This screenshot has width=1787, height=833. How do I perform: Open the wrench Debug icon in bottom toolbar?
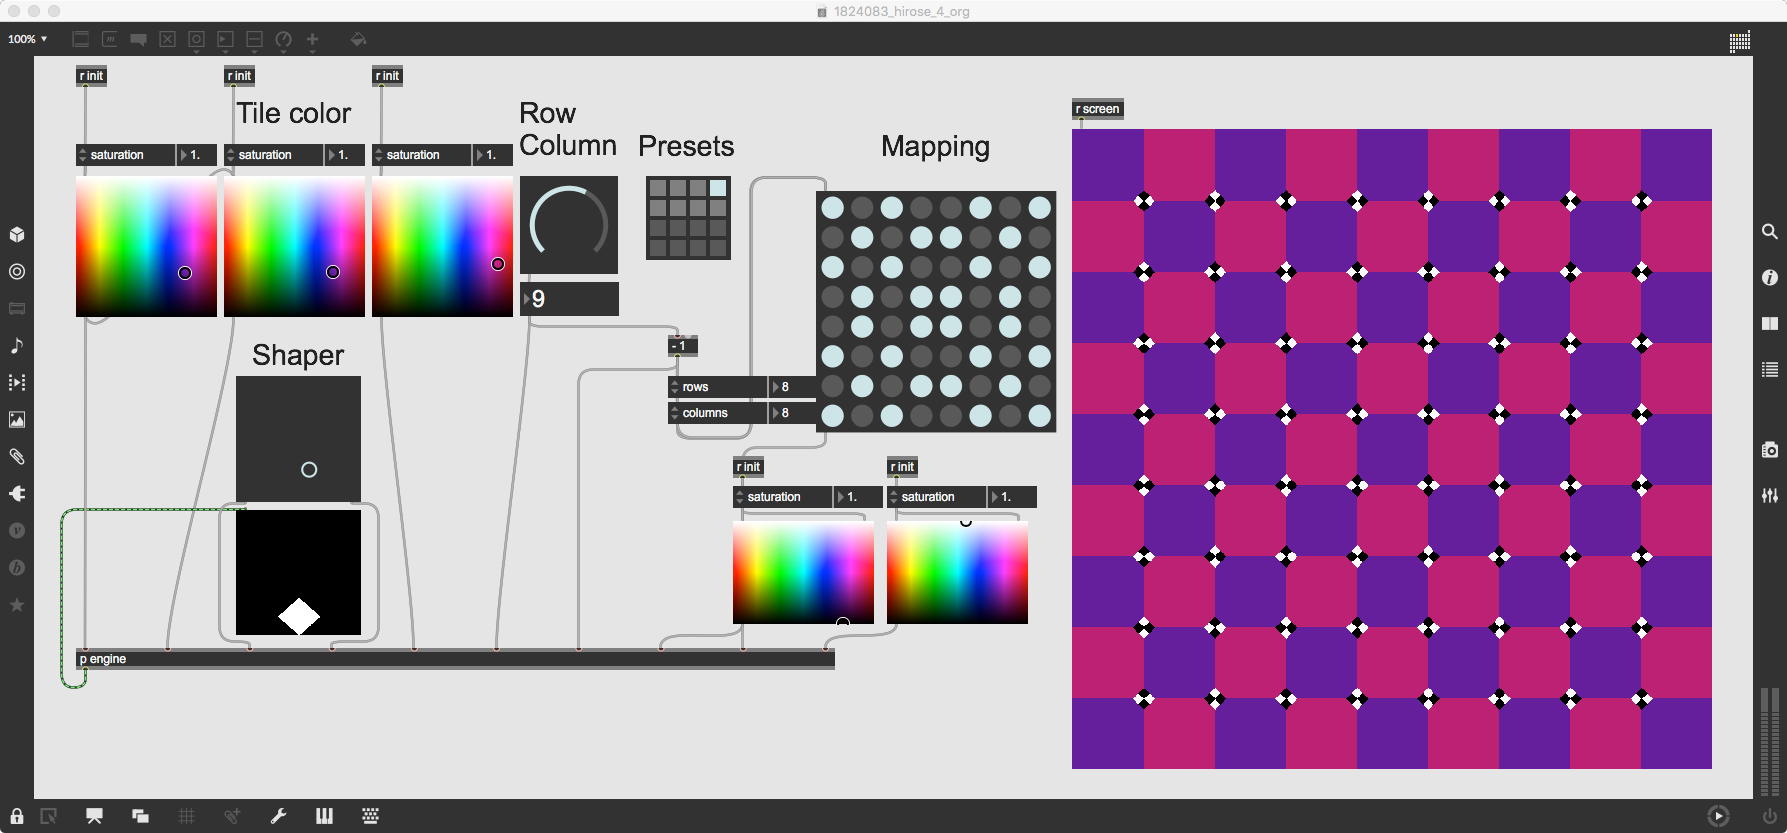[x=278, y=816]
